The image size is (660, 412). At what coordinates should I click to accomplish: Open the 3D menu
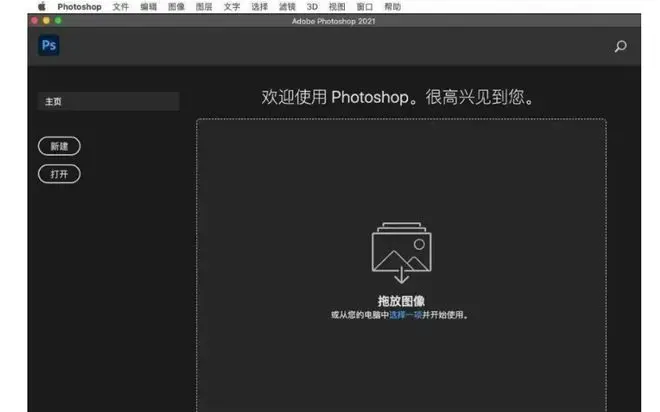(312, 7)
